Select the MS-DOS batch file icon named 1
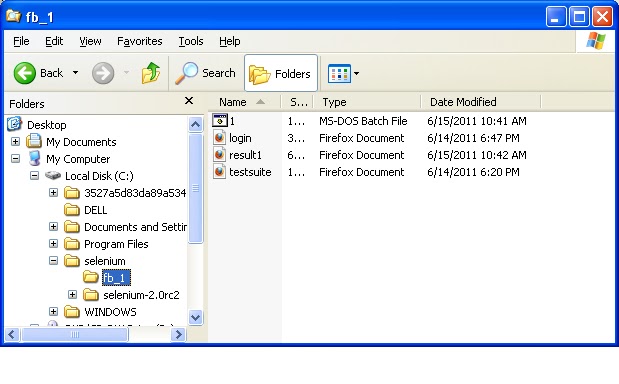Screen dimensions: 619x384 [x=220, y=120]
